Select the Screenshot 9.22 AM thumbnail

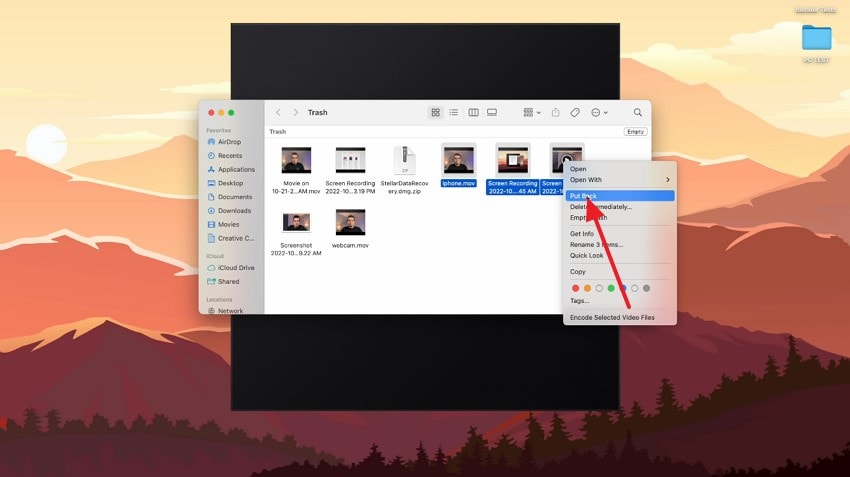point(296,222)
